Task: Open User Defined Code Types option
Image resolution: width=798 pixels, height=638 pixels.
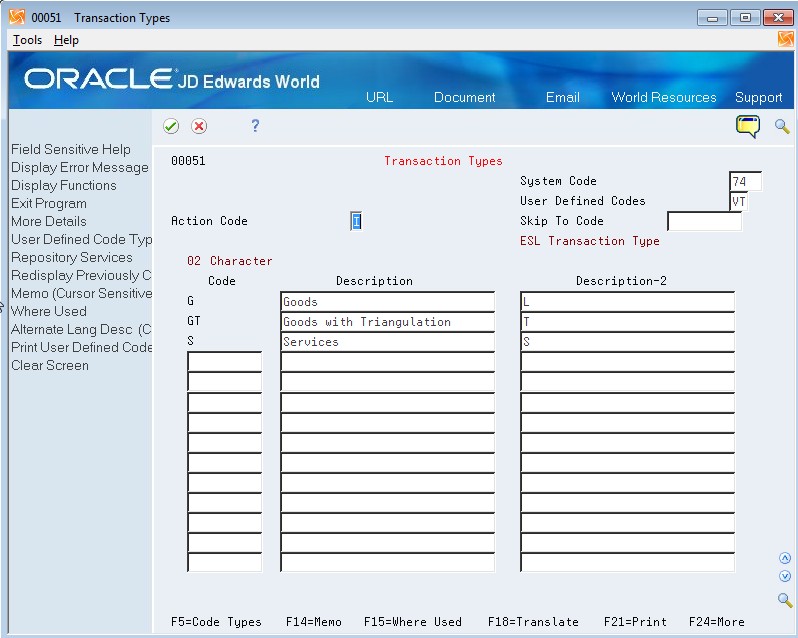Action: pyautogui.click(x=81, y=239)
